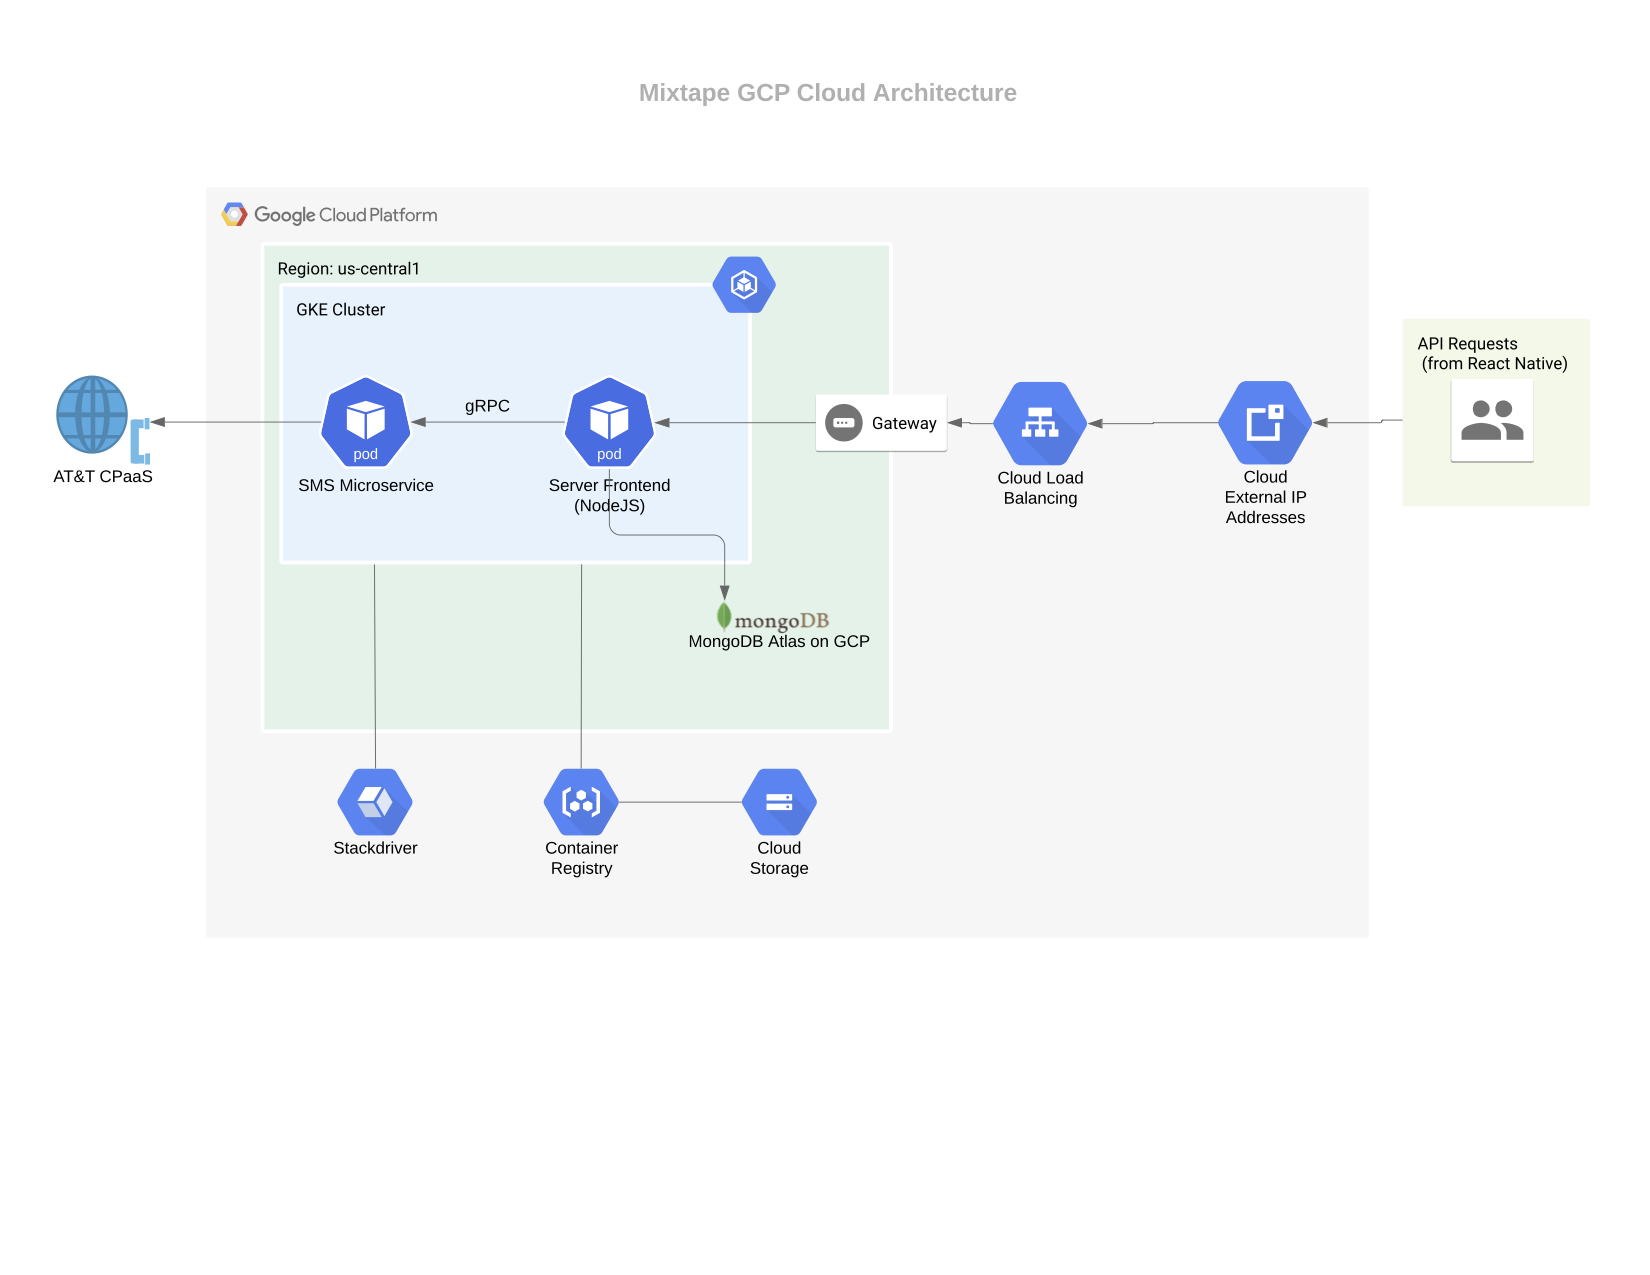Select the Container Registry icon
This screenshot has width=1650, height=1275.
point(581,802)
